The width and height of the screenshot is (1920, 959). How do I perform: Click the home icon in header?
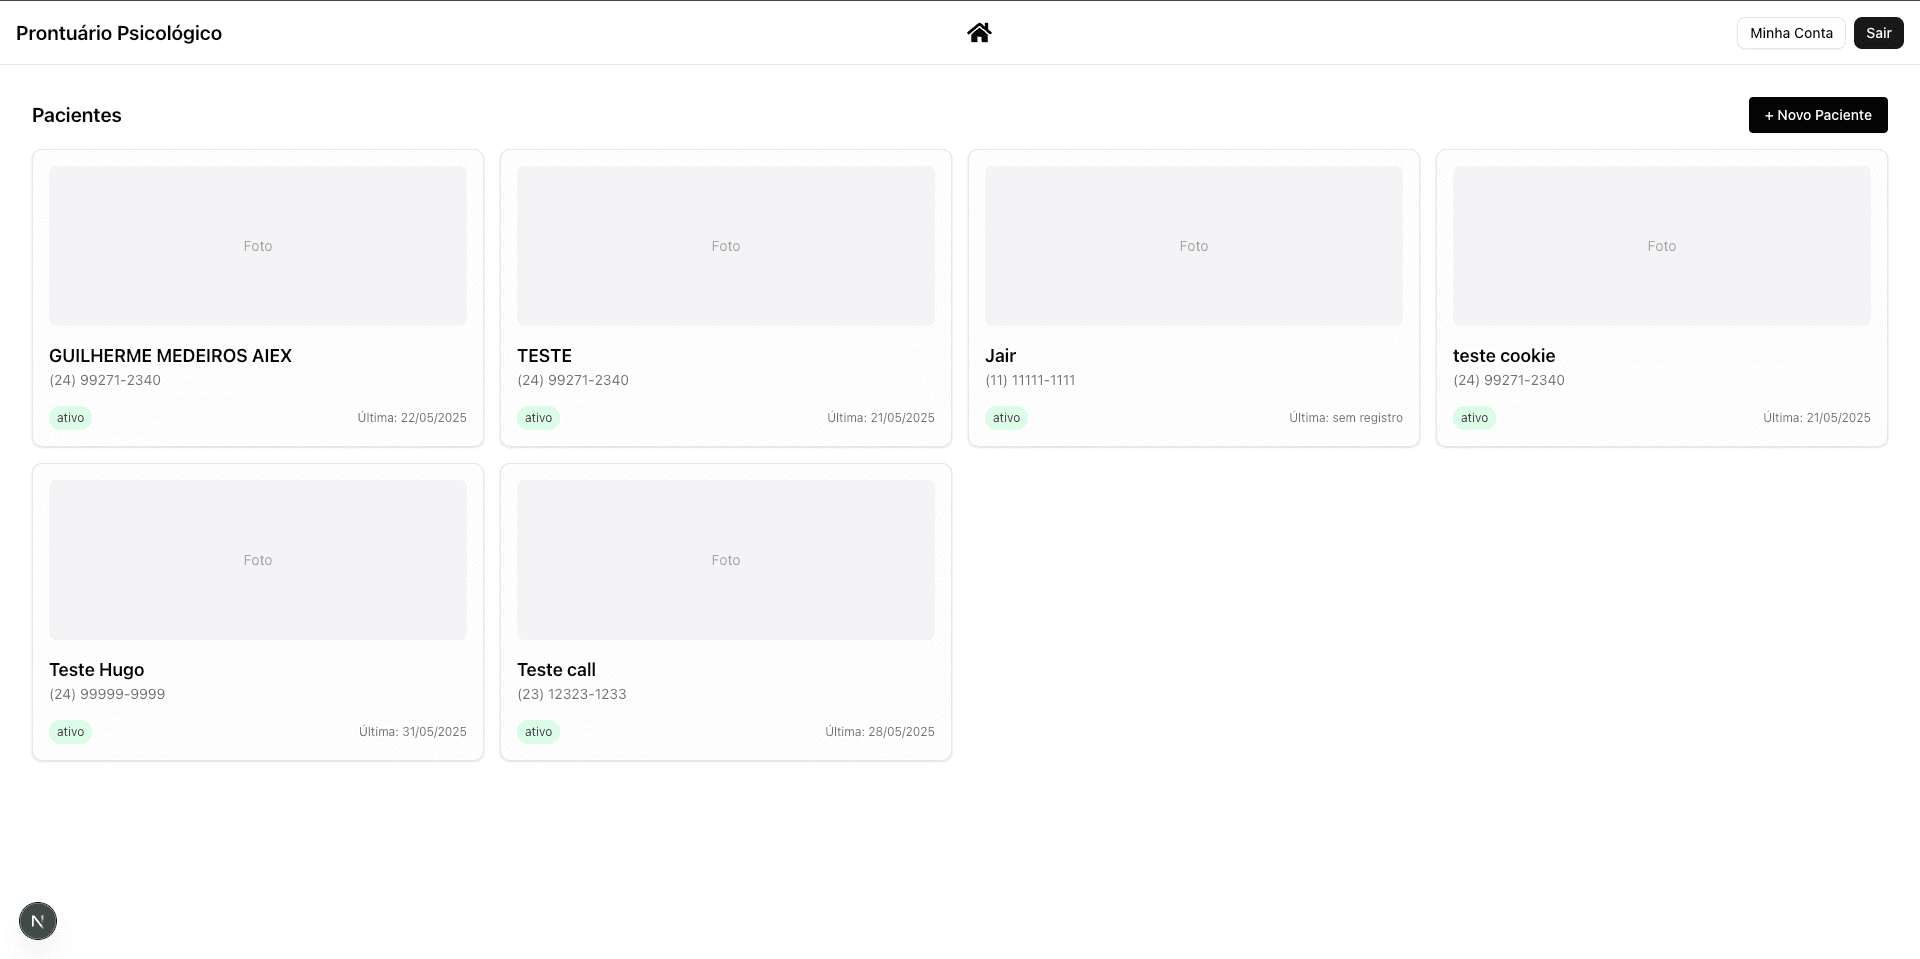click(x=979, y=33)
